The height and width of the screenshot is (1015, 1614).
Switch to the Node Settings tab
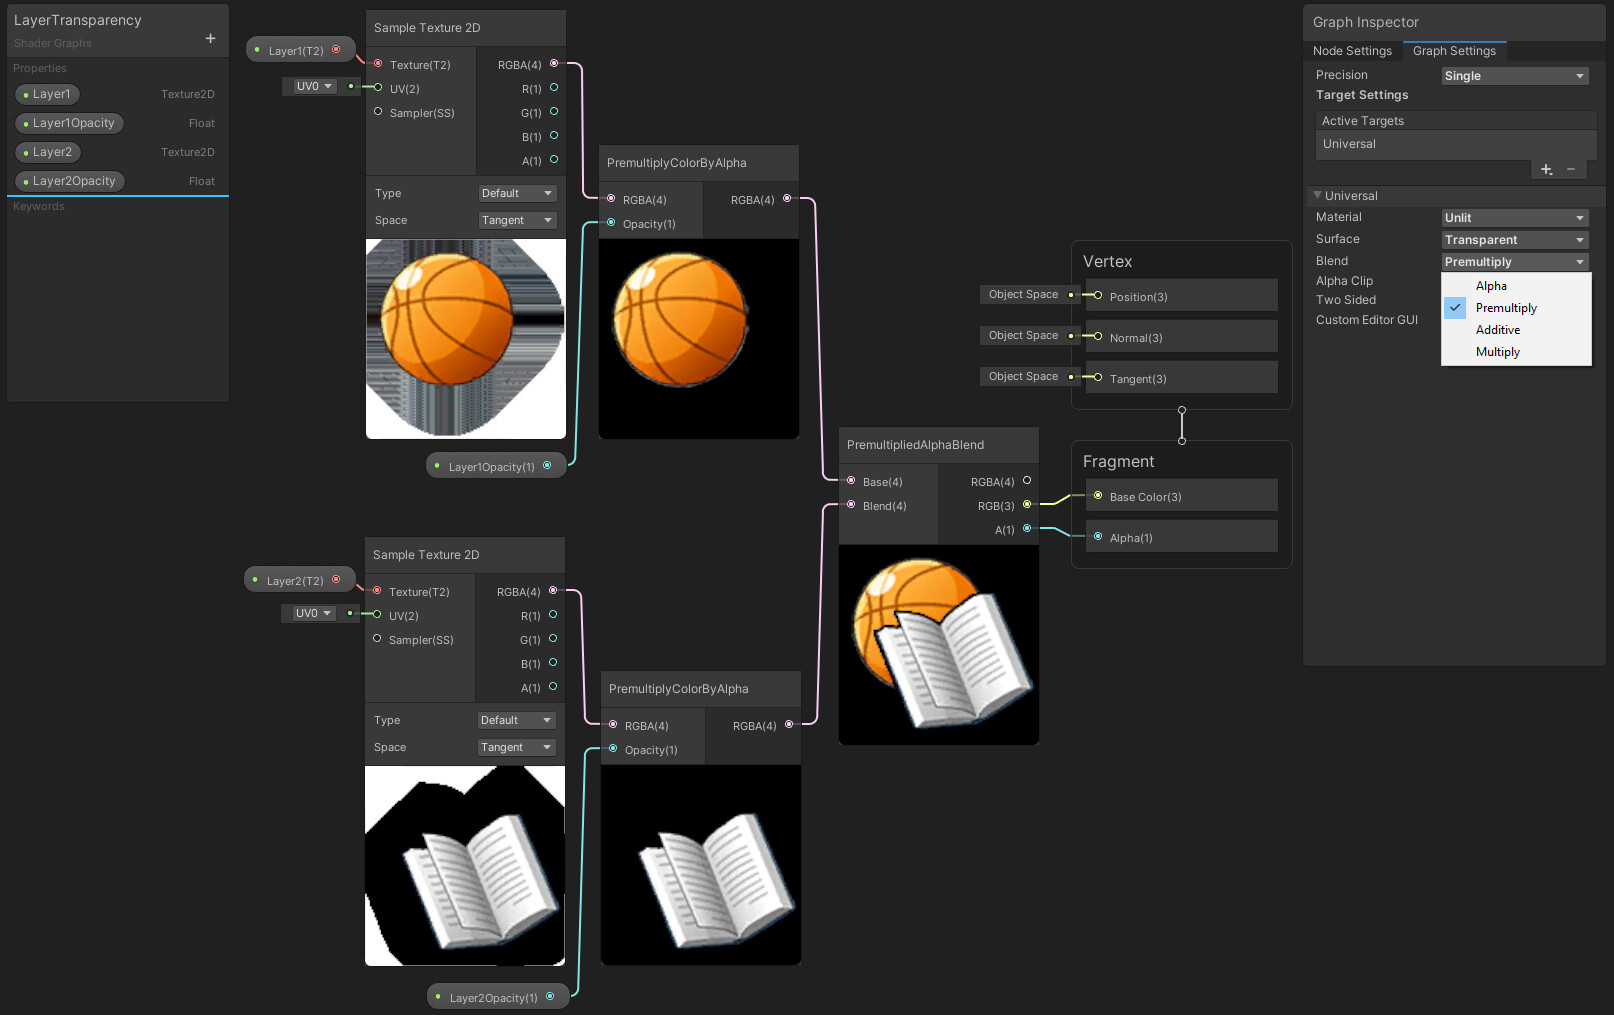1352,50
